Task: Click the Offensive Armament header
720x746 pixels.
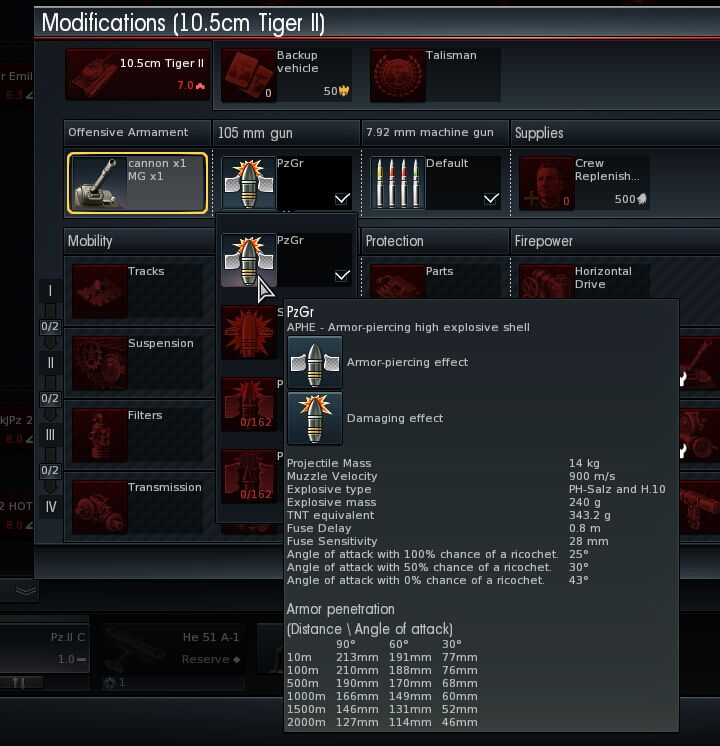Action: click(137, 133)
